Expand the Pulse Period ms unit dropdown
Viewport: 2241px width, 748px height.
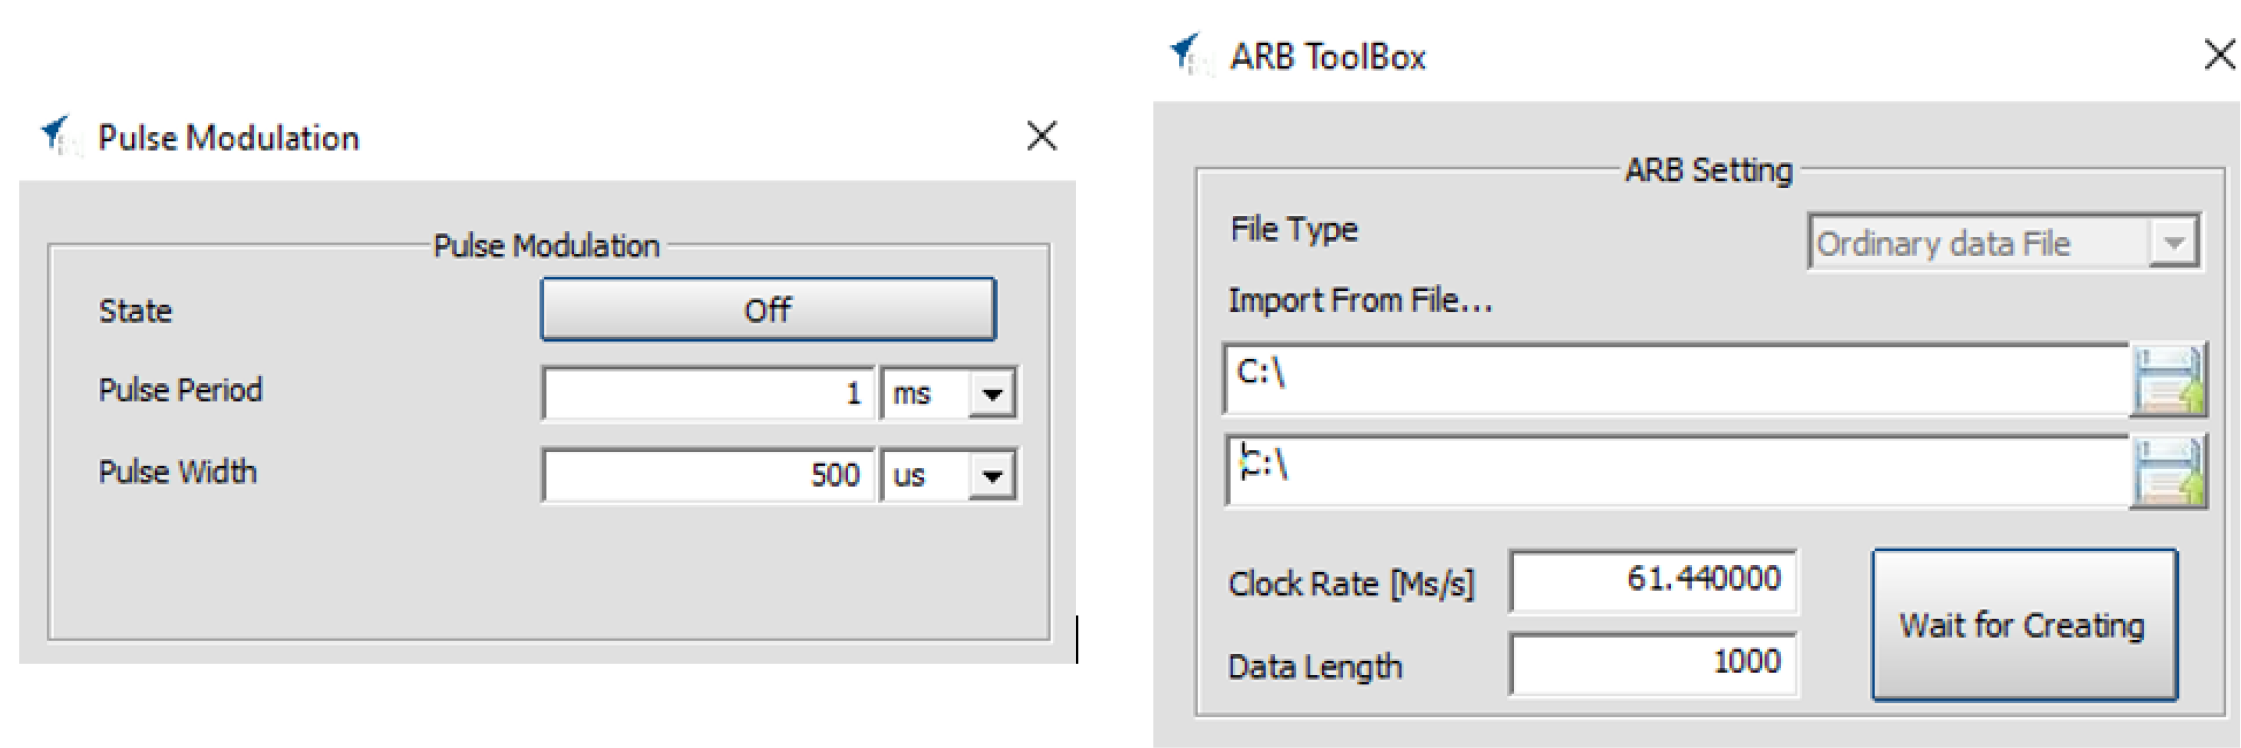tap(991, 394)
